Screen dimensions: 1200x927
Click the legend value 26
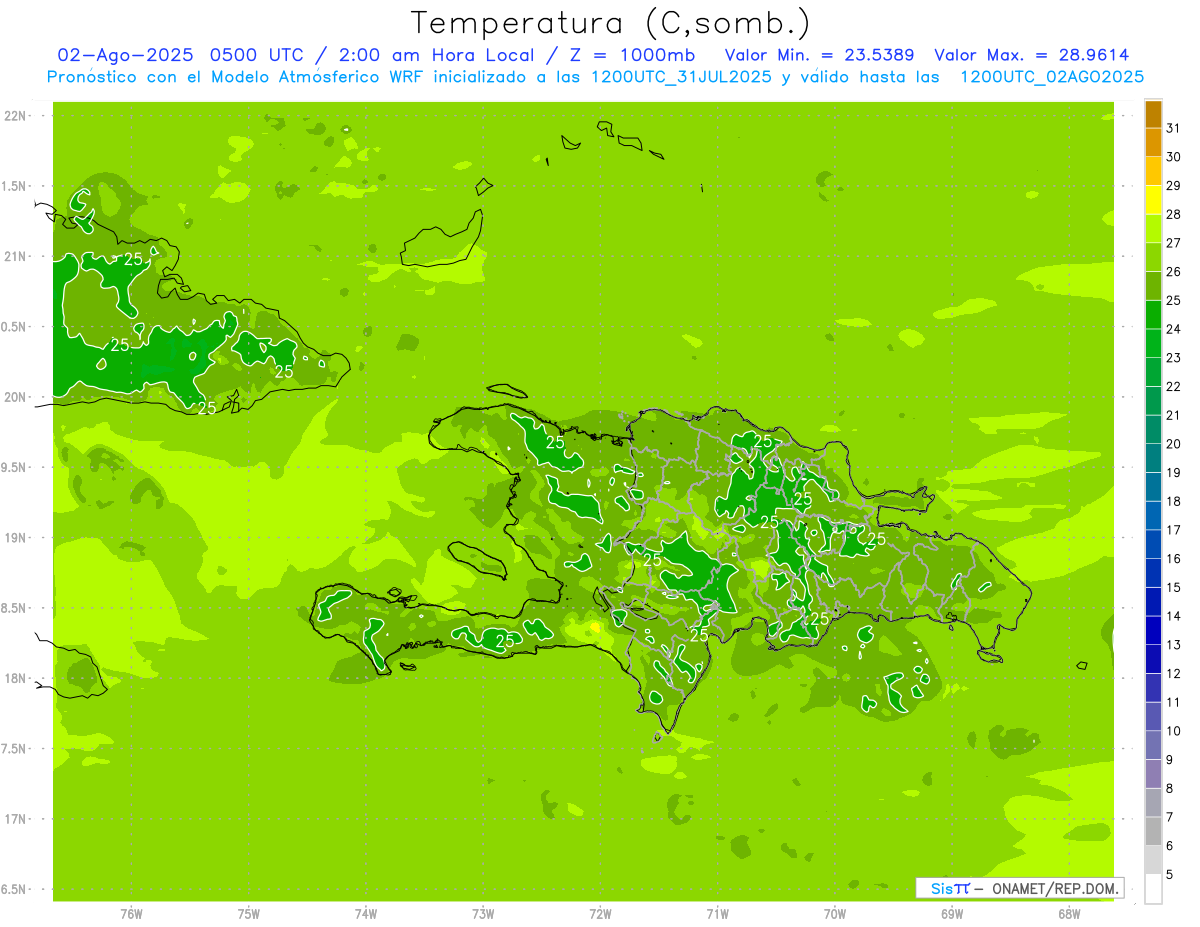(x=1174, y=271)
